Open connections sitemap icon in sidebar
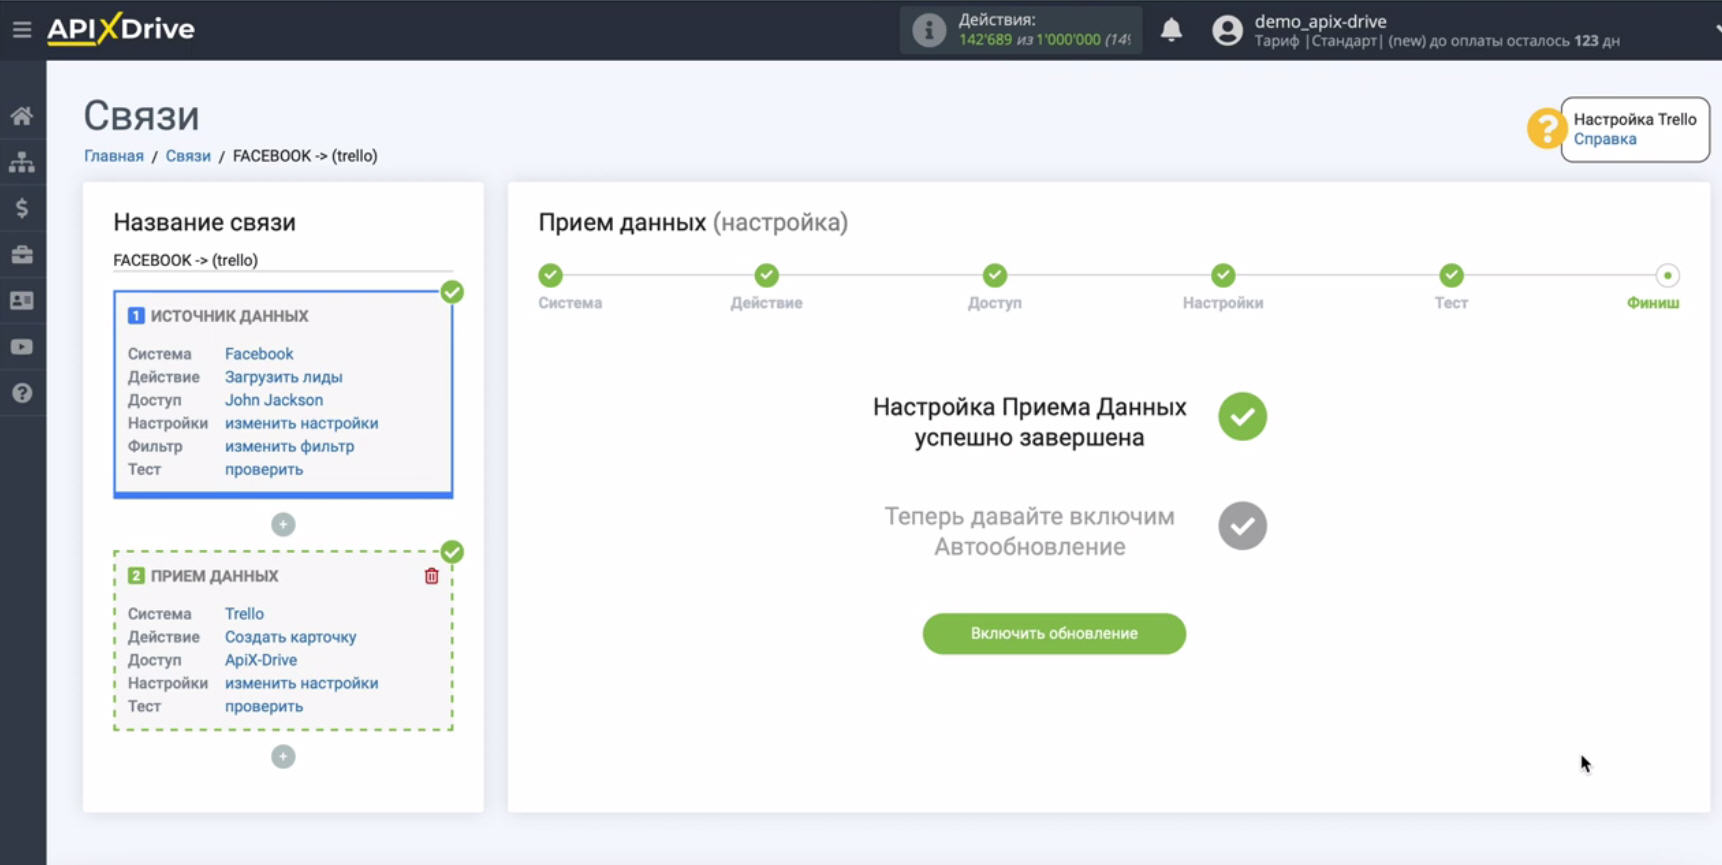This screenshot has height=865, width=1722. (x=22, y=162)
